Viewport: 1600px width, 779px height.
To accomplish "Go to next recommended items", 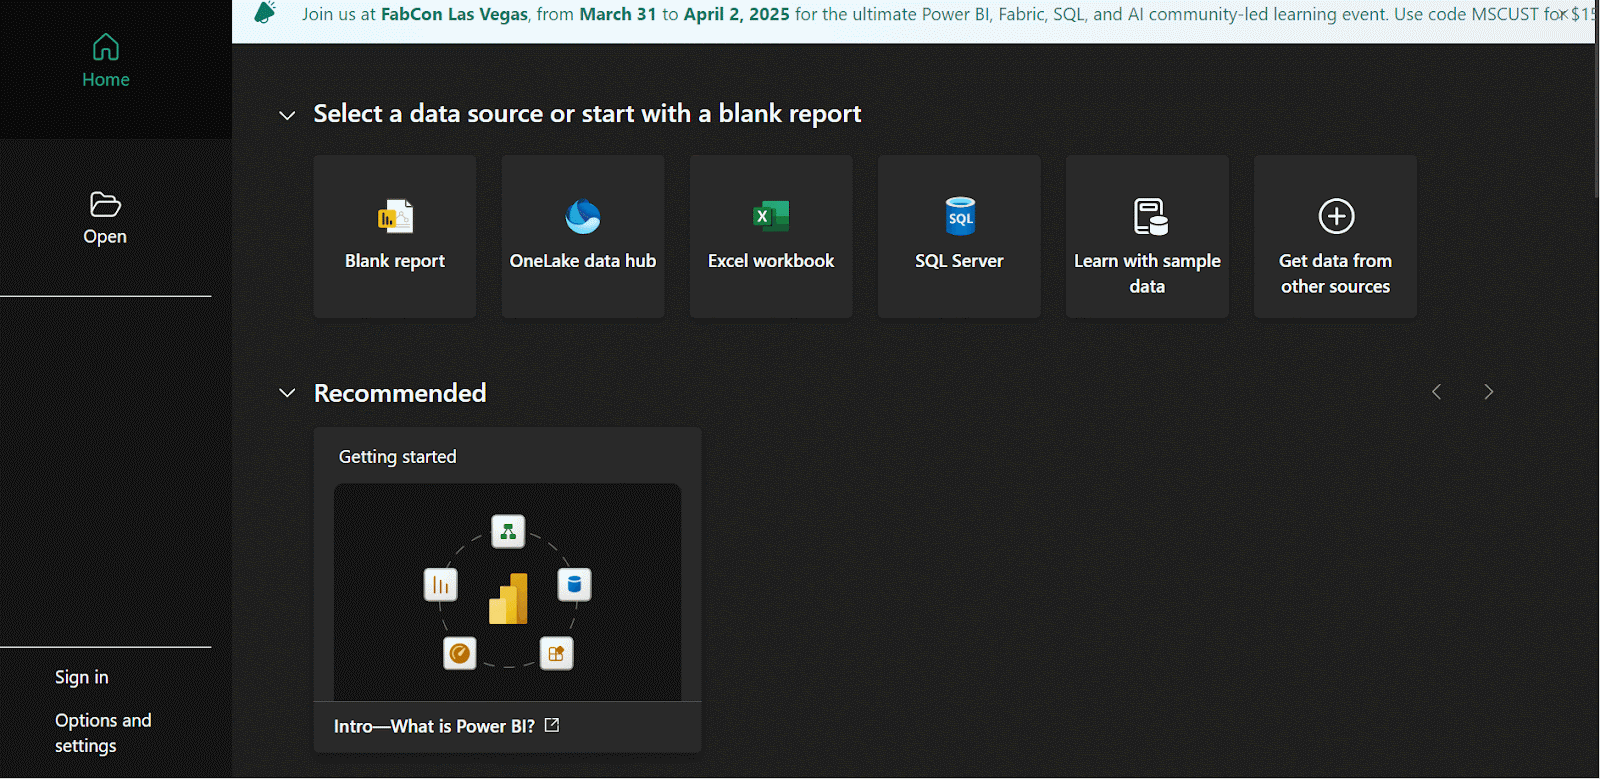I will (1488, 392).
